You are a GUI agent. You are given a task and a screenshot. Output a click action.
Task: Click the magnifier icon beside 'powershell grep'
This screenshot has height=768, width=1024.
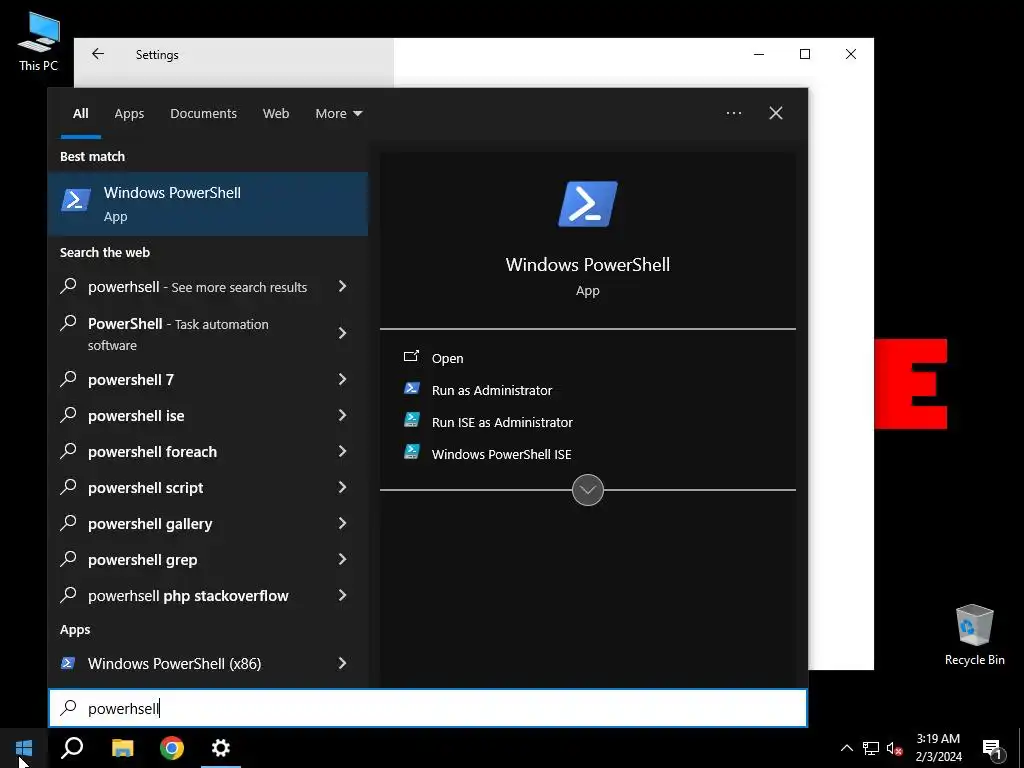pyautogui.click(x=68, y=558)
